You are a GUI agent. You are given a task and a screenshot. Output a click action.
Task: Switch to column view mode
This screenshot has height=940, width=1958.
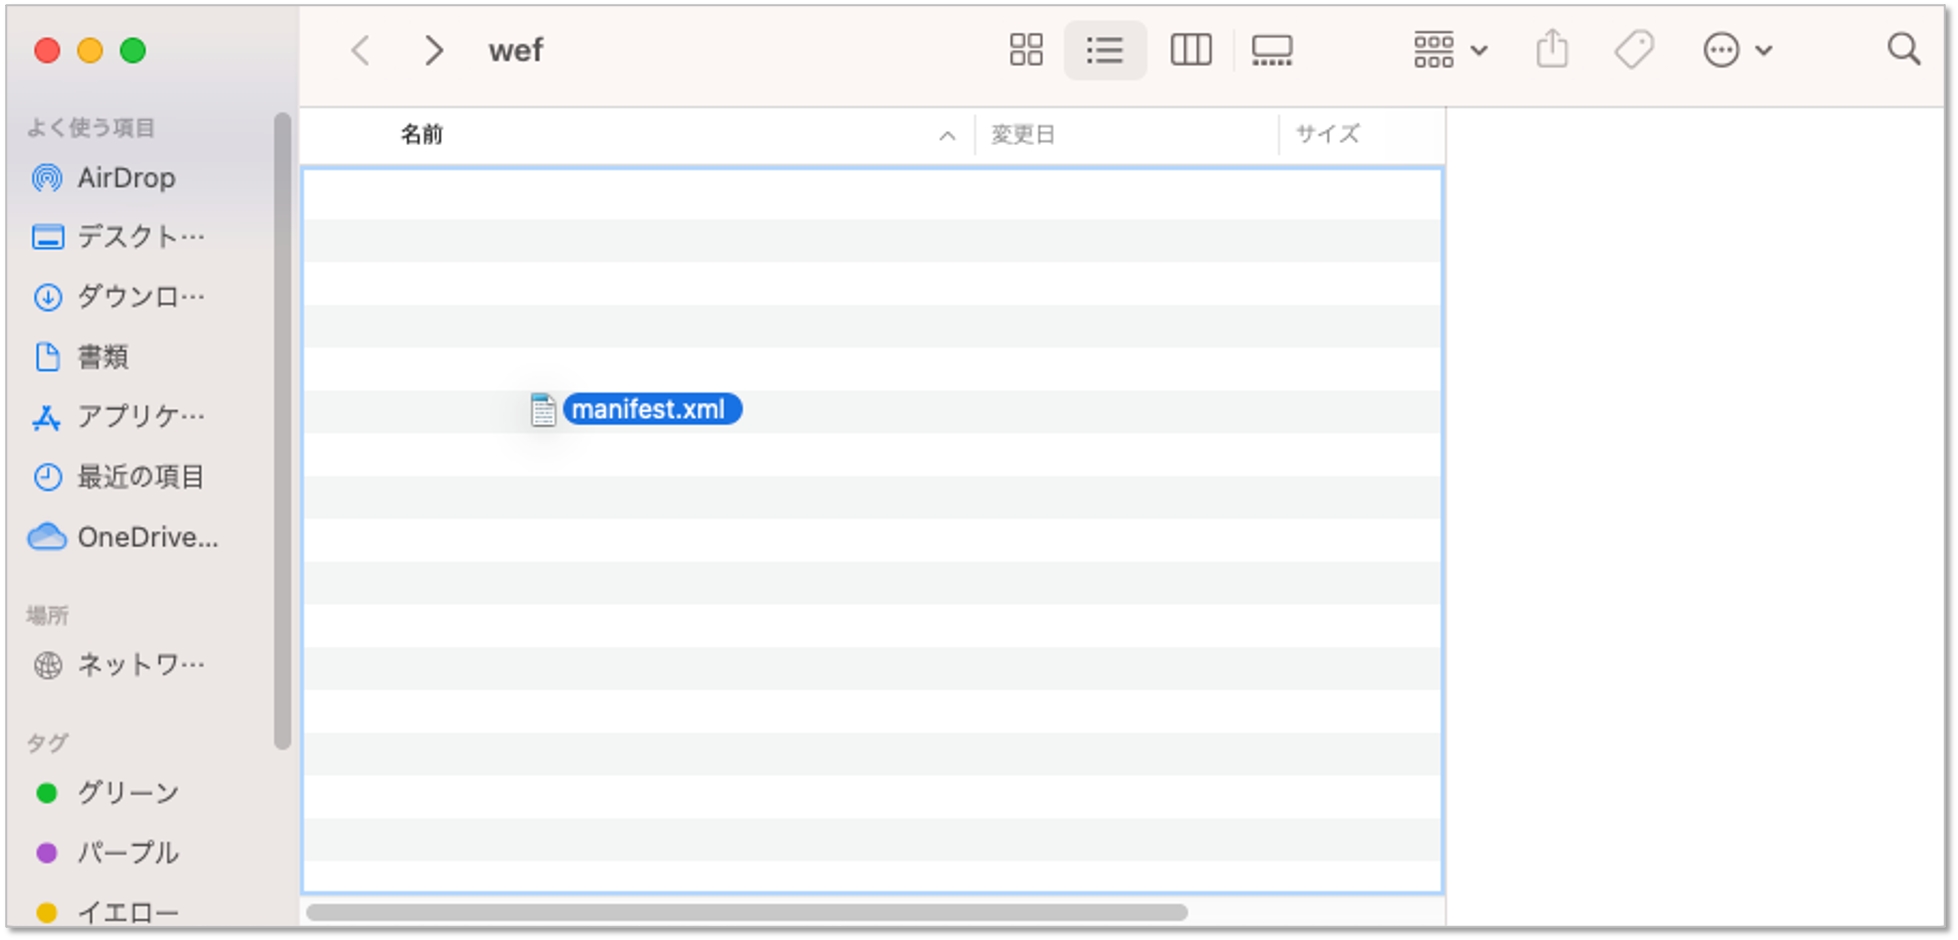pos(1190,50)
